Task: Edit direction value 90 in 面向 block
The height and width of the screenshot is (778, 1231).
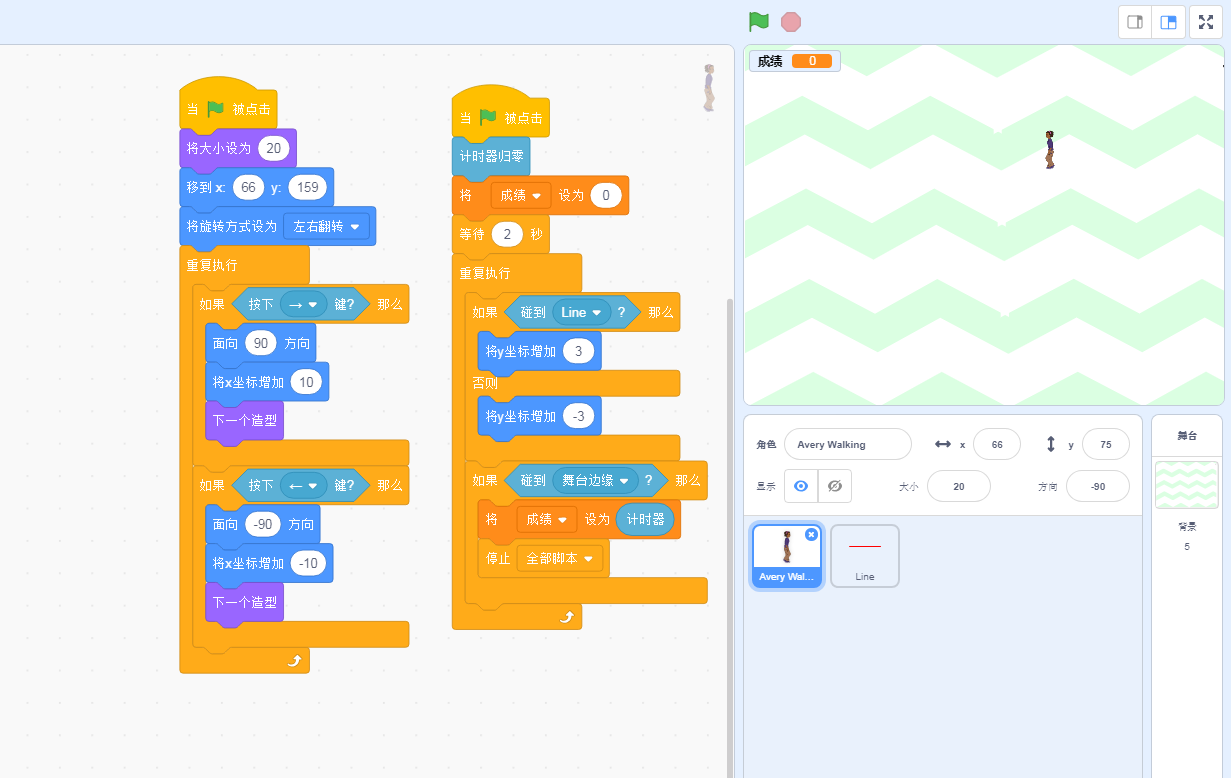Action: click(262, 343)
